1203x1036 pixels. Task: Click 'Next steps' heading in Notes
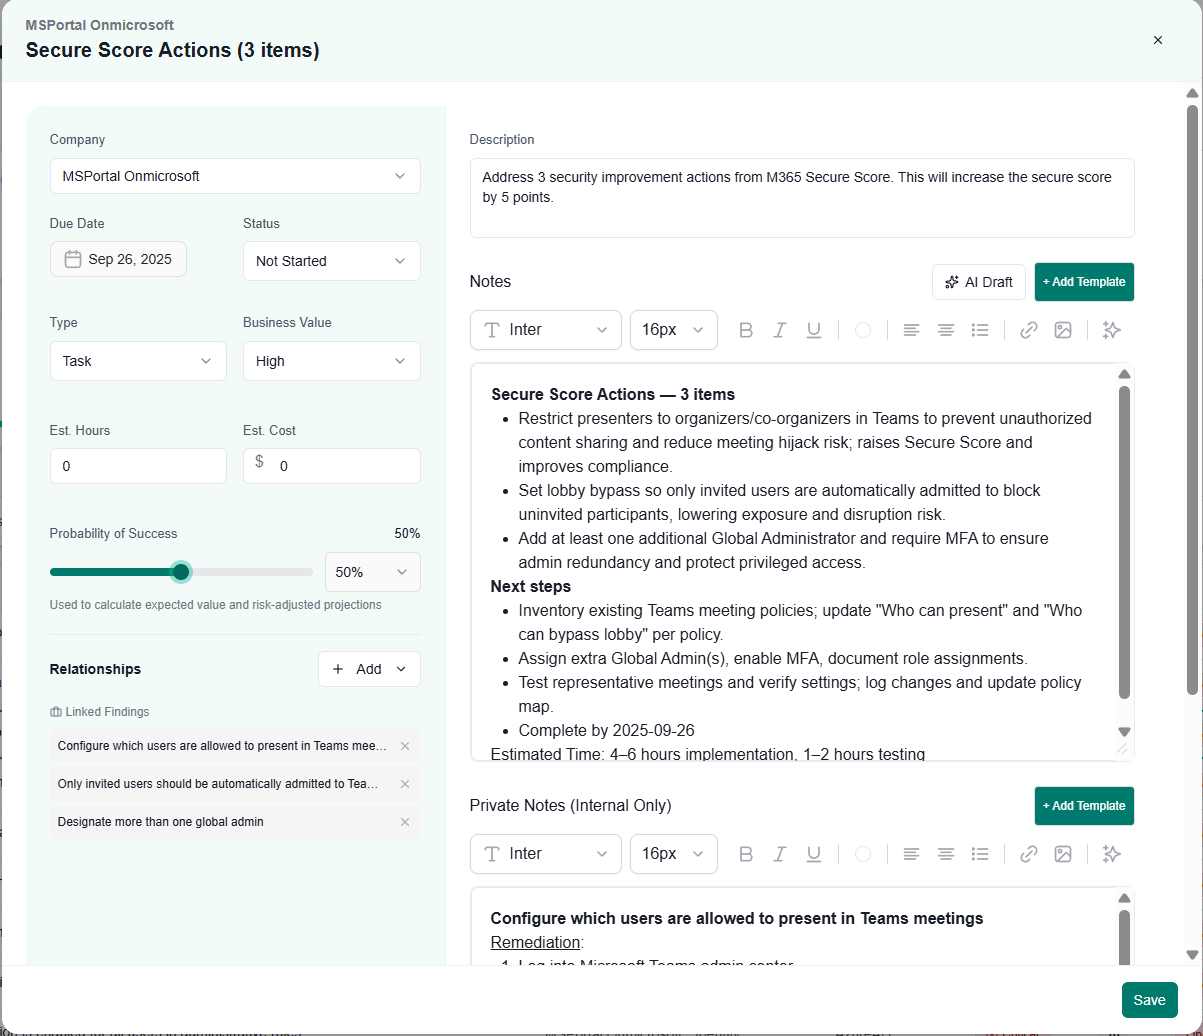(x=531, y=586)
